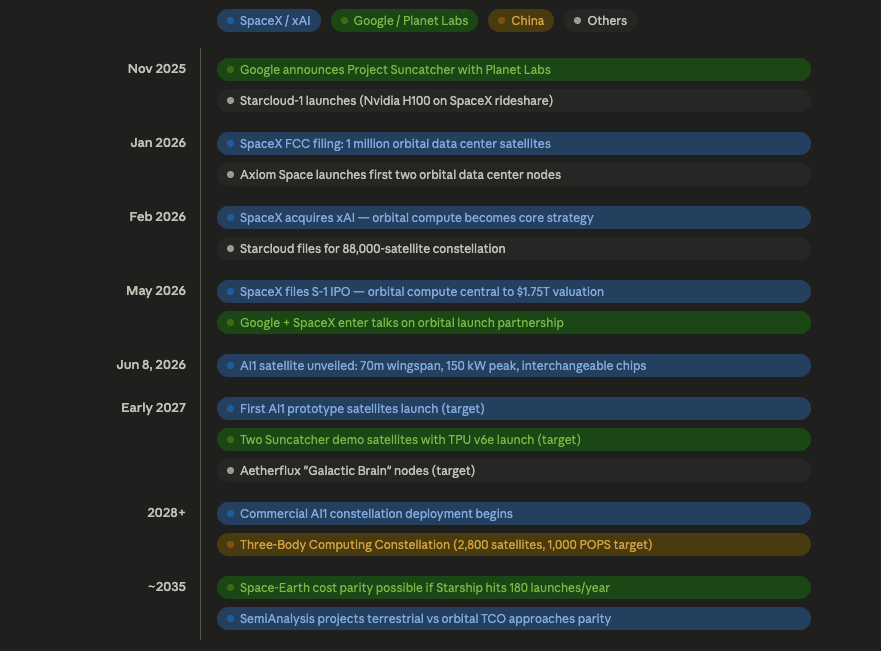
Task: Click the green dot in Google / Planet Labs chip
Action: click(x=344, y=21)
